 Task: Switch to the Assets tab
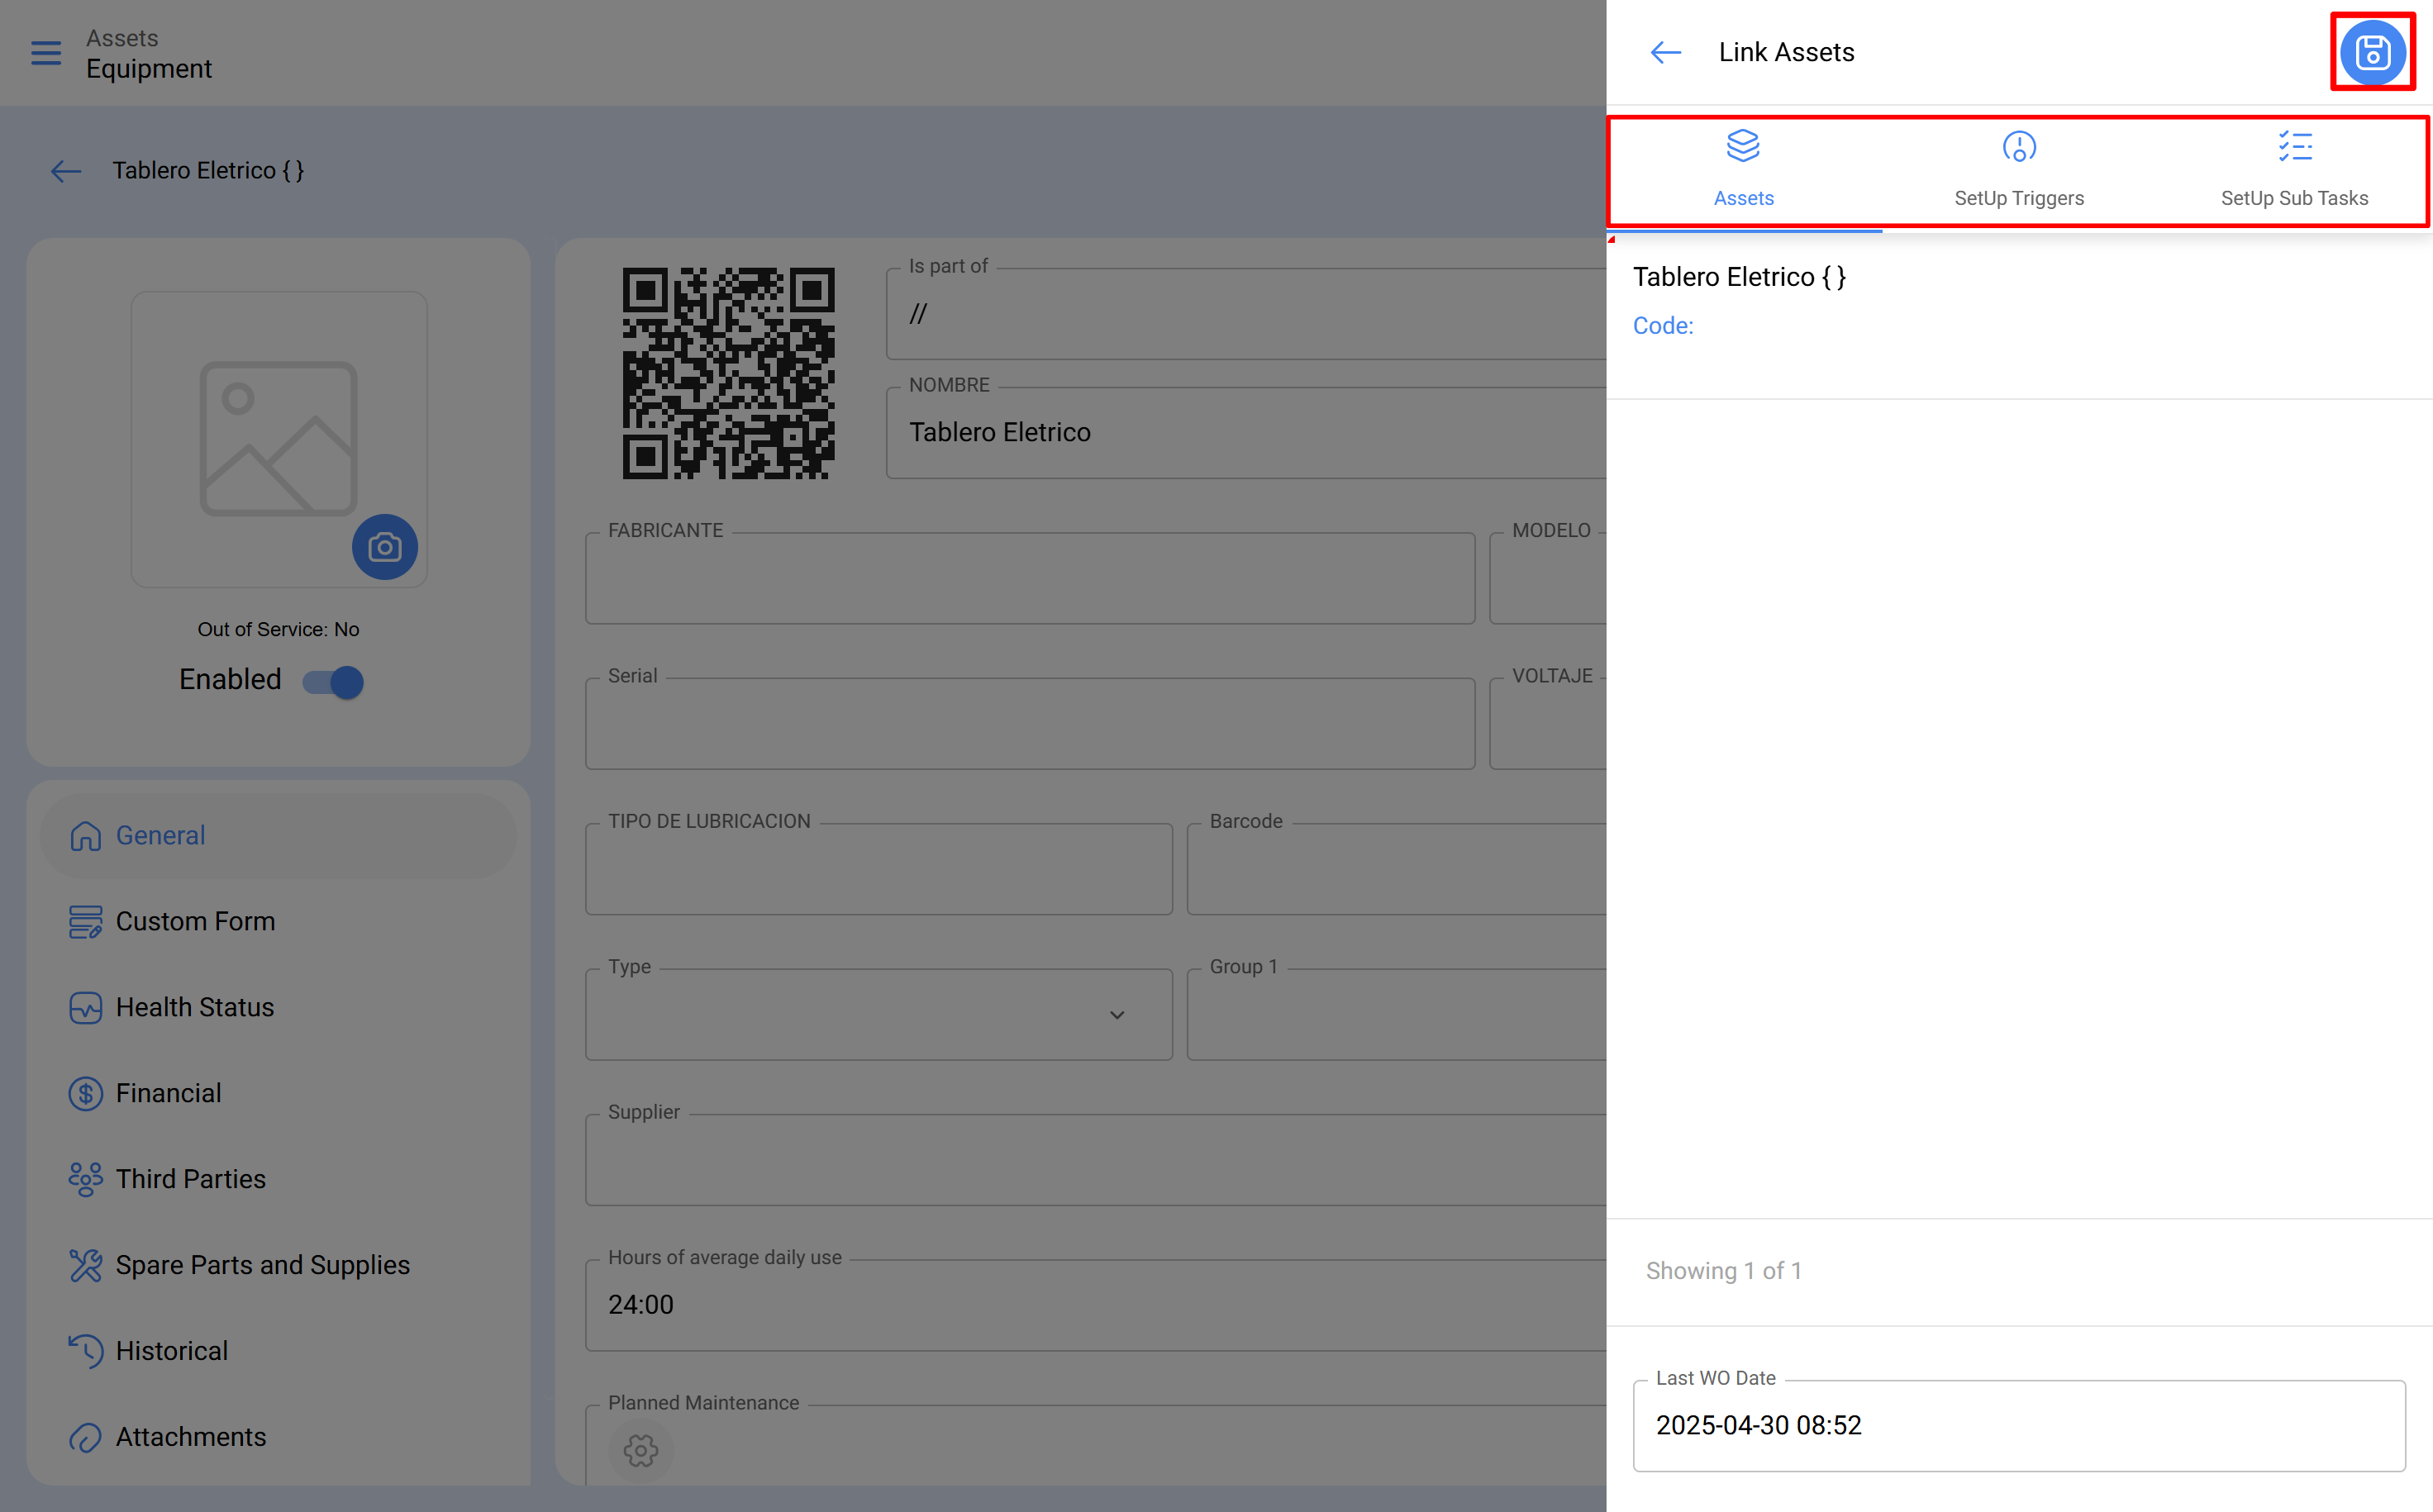(x=1744, y=170)
